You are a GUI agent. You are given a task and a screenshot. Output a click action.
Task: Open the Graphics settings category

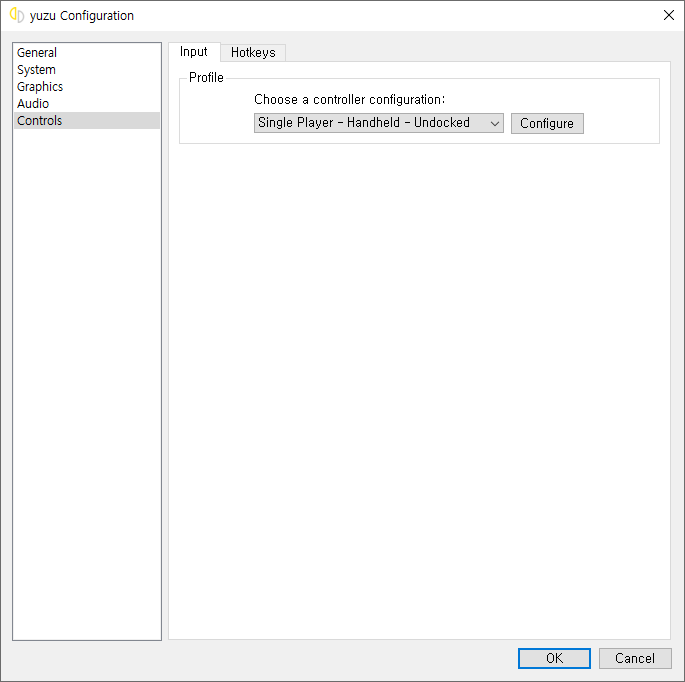[x=86, y=87]
